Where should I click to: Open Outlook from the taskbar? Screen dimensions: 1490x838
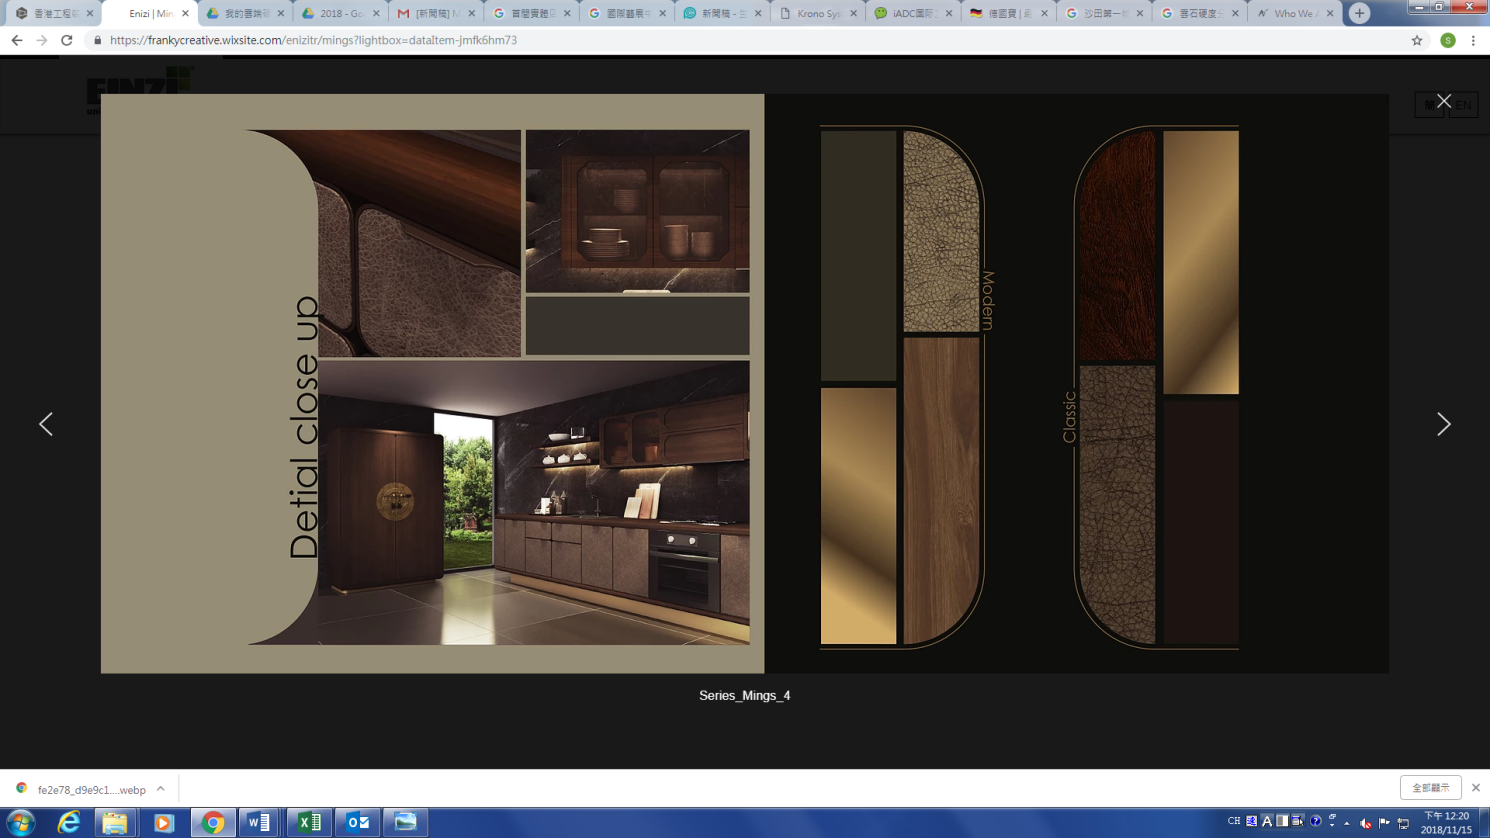coord(357,822)
